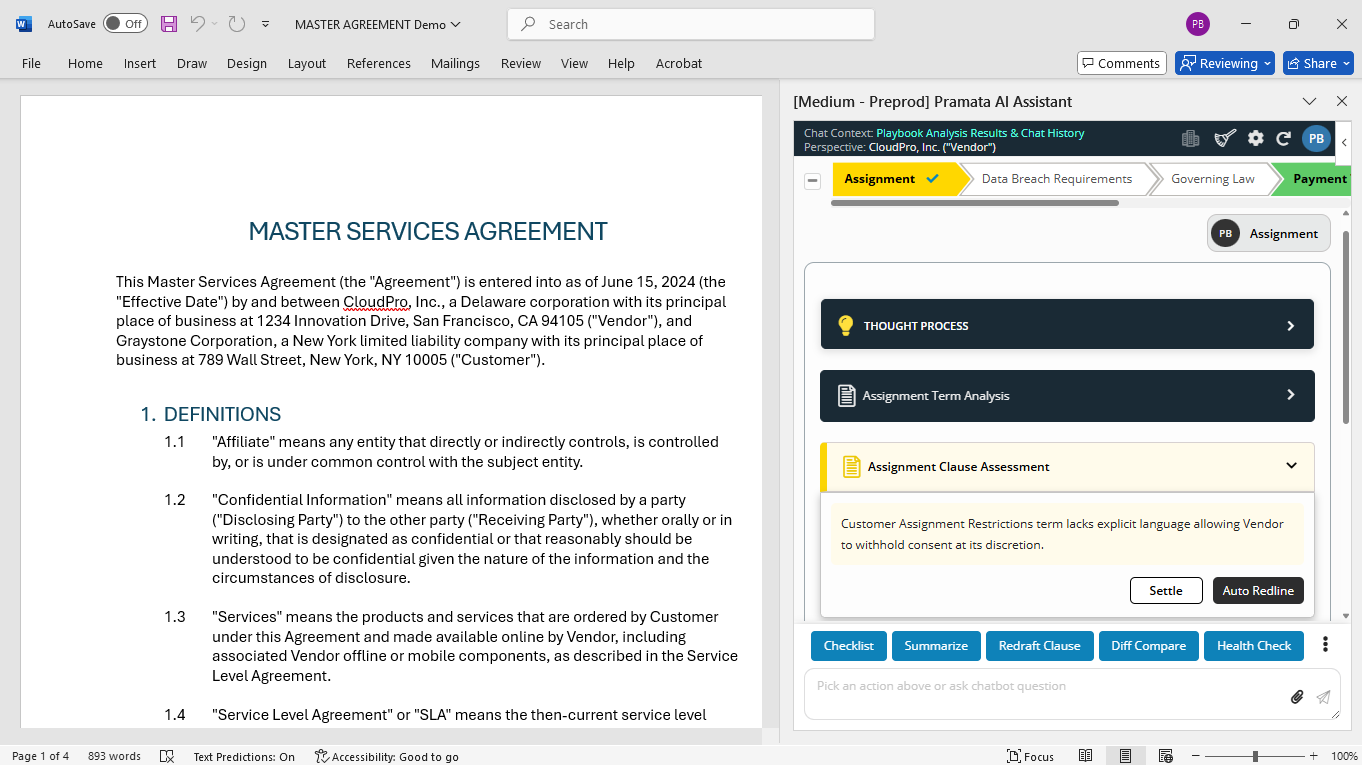The image size is (1362, 765).
Task: Open Pramata assistant settings gear
Action: 1256,139
